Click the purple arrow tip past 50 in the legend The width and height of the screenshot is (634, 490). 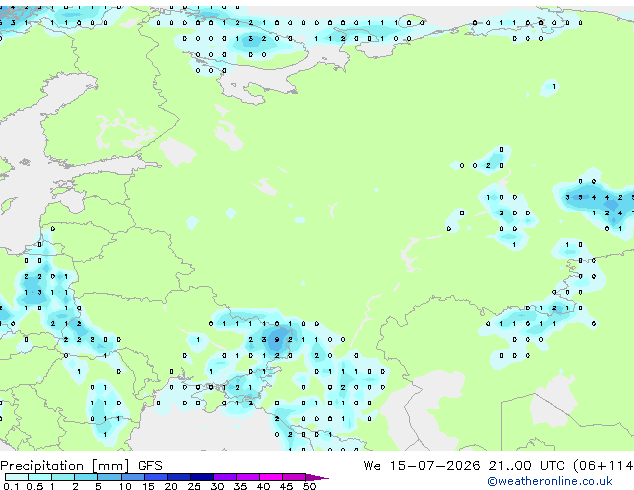[x=317, y=478]
